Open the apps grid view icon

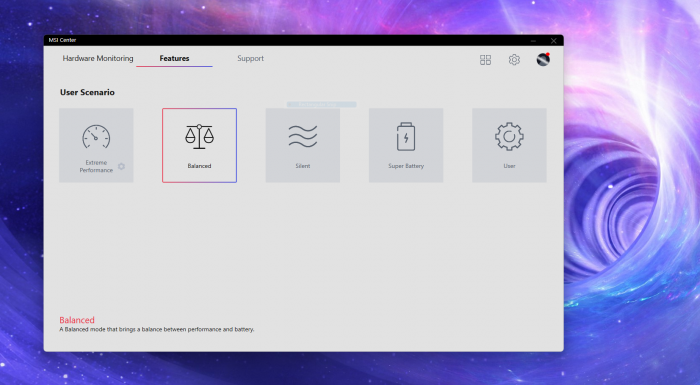point(485,60)
